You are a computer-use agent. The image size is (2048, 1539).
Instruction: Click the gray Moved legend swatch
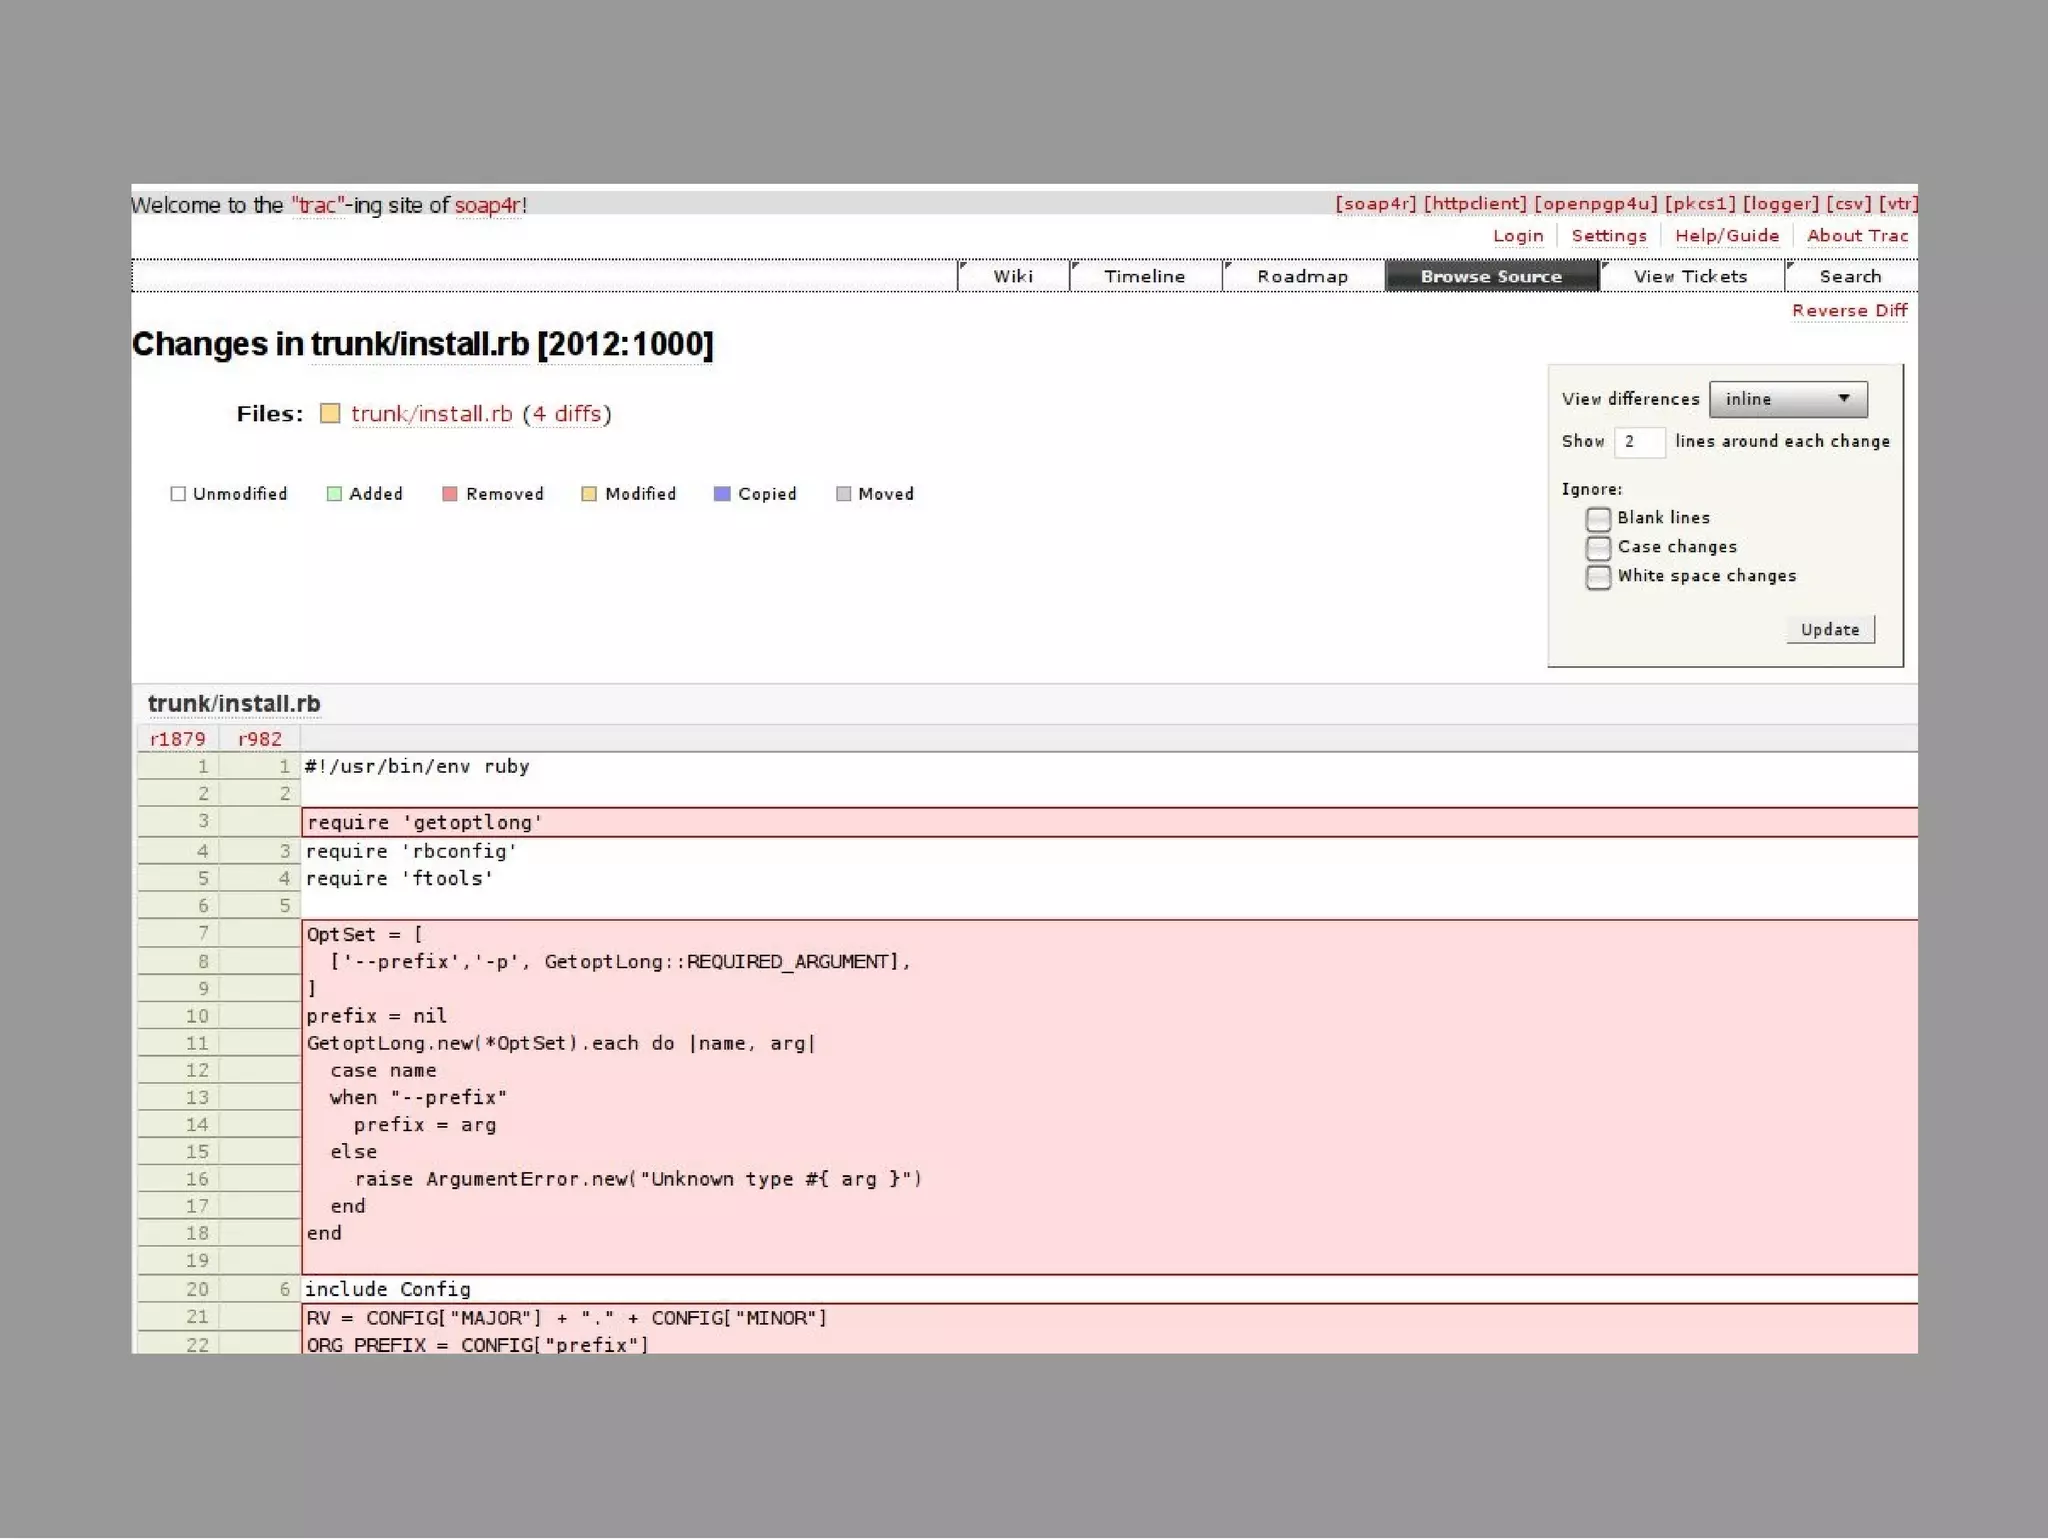(843, 494)
